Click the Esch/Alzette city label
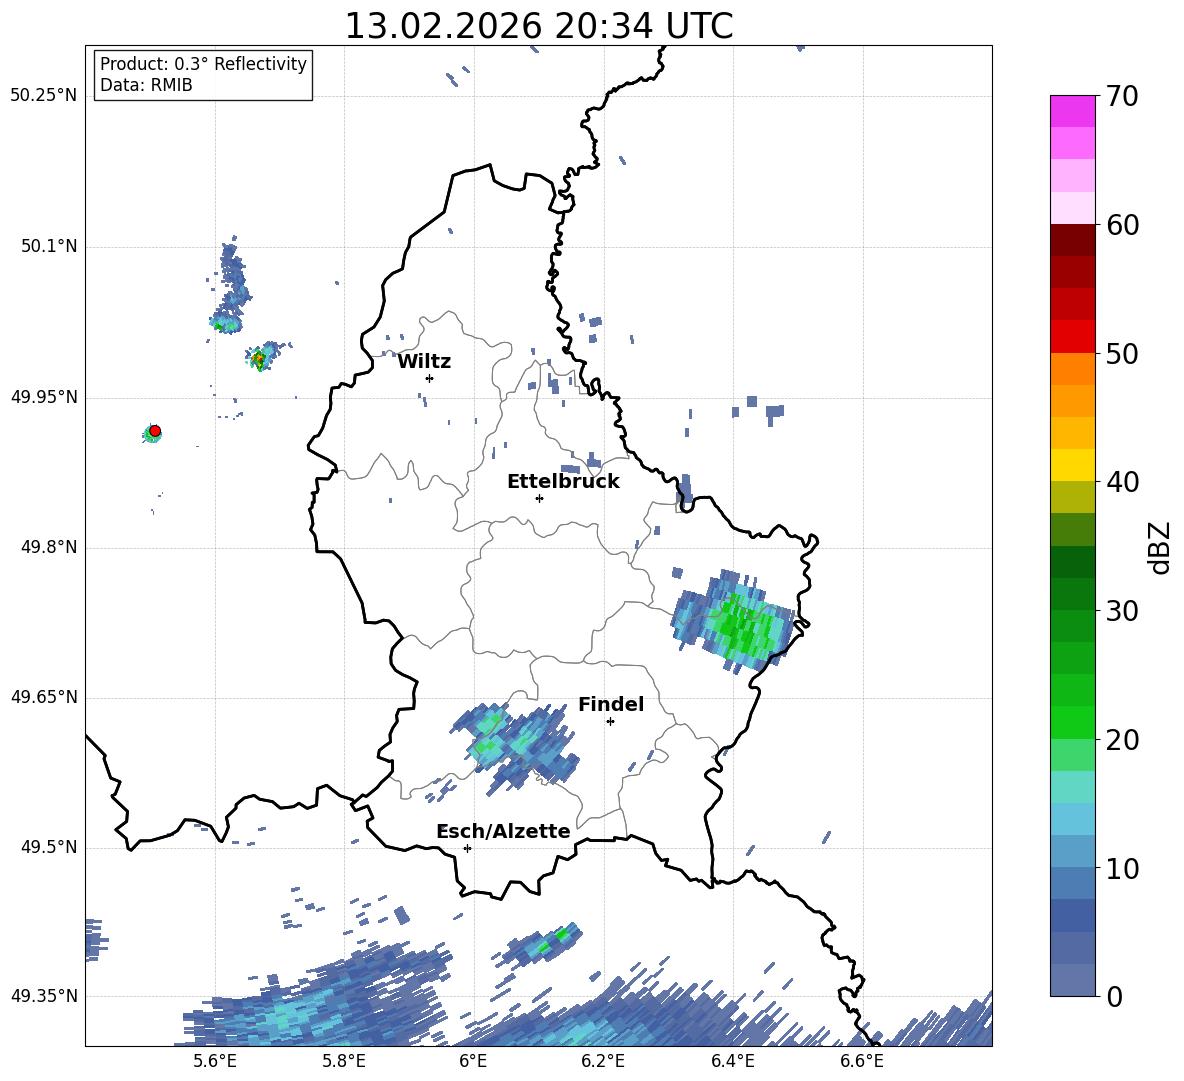The height and width of the screenshot is (1081, 1184). click(x=503, y=832)
